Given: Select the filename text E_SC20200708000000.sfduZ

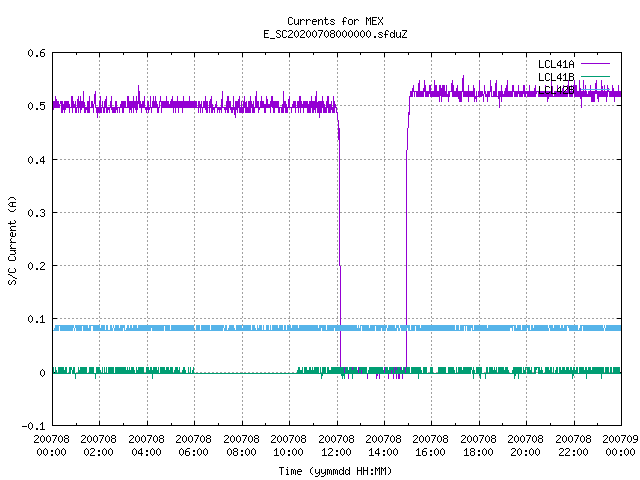Looking at the screenshot, I should point(335,34).
